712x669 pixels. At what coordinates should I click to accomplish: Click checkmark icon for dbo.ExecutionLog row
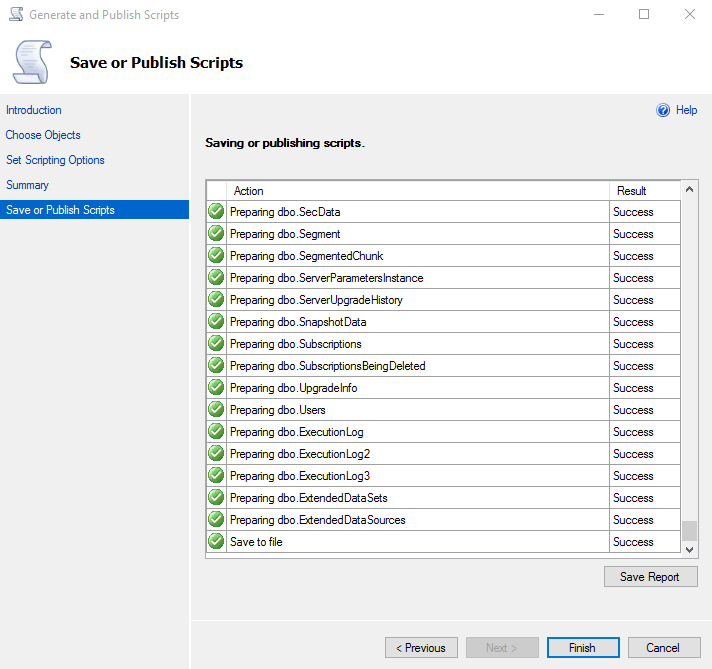tap(216, 431)
